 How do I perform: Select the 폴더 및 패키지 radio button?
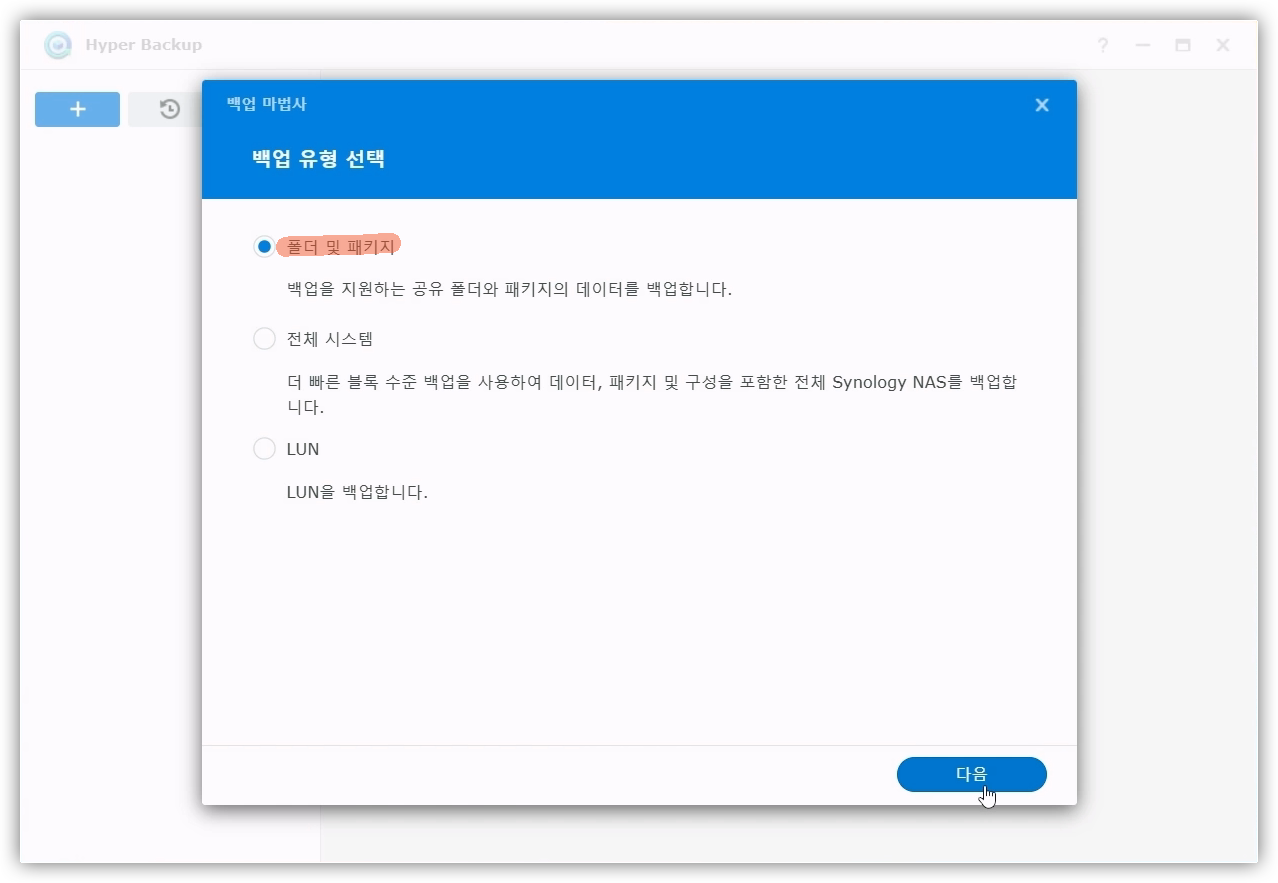pos(264,246)
